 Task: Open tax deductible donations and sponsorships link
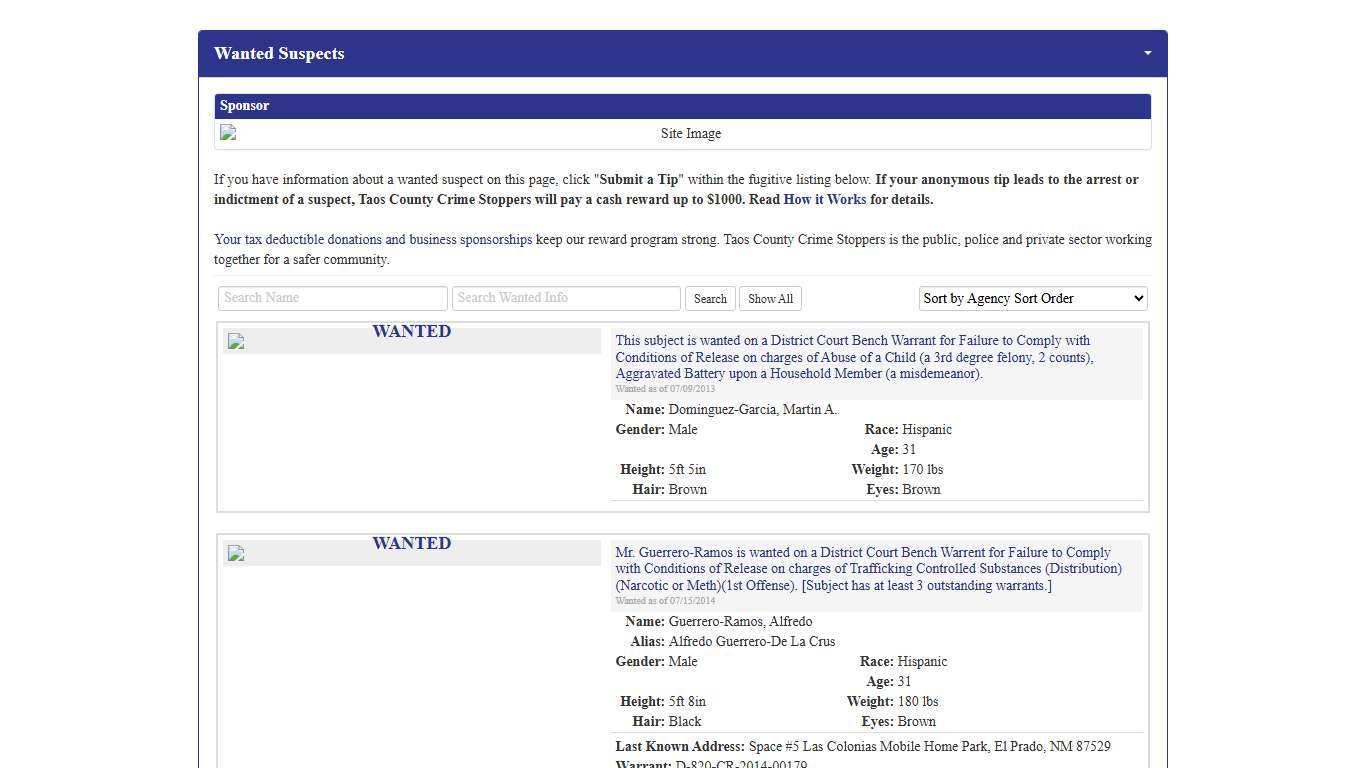click(373, 240)
